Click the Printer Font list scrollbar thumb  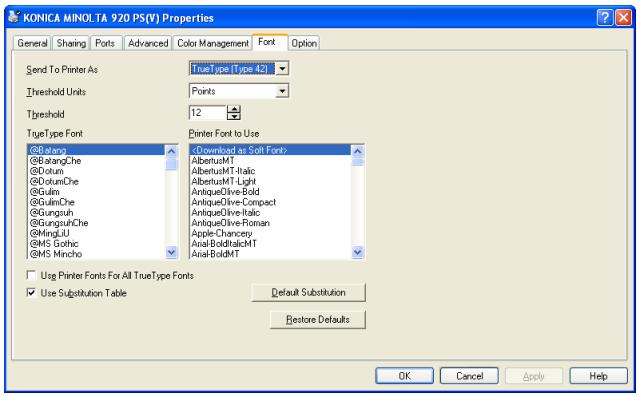tap(358, 162)
